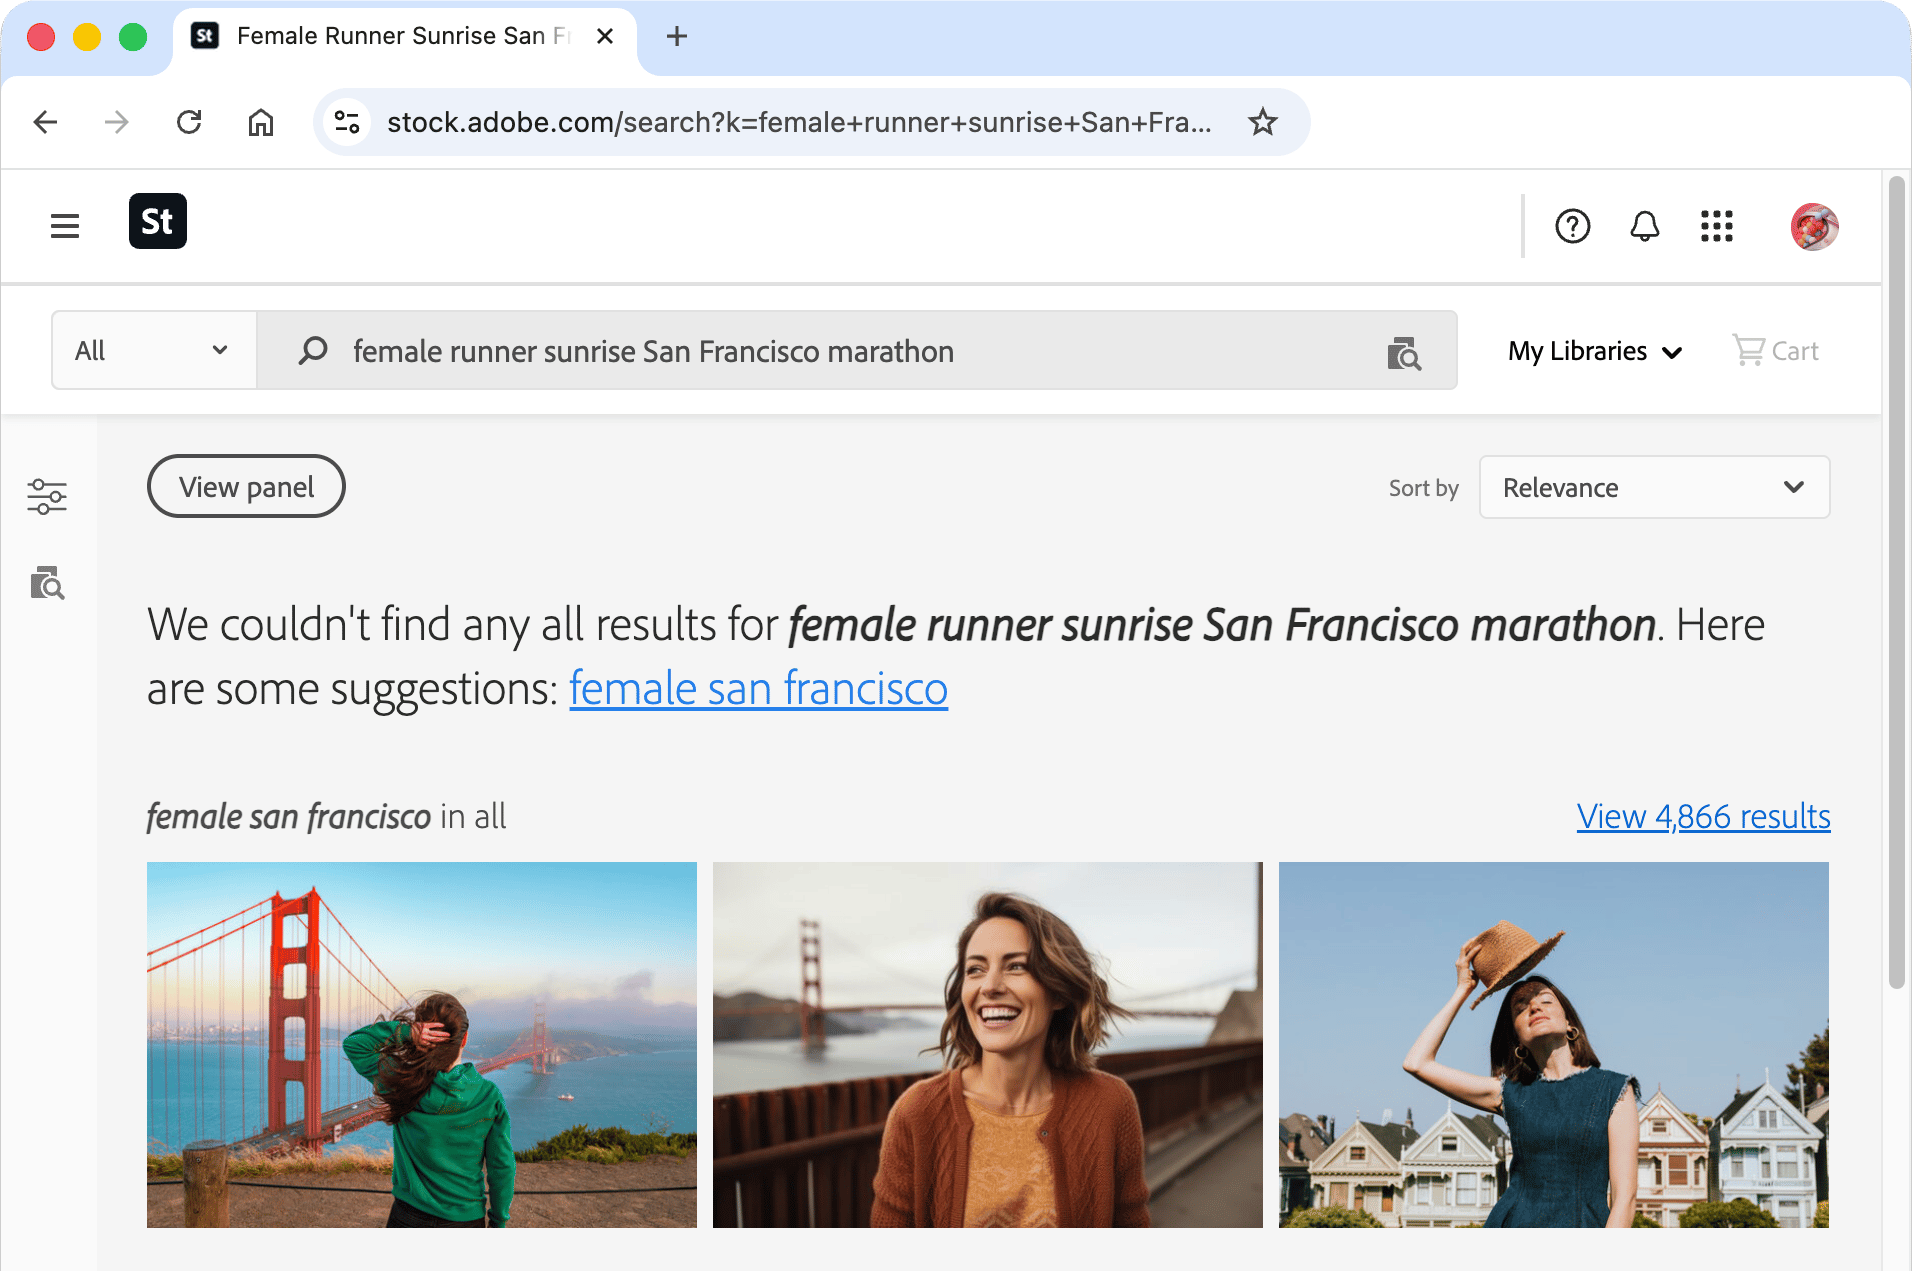Open the filters sliders icon in sidebar
This screenshot has width=1912, height=1271.
[x=47, y=496]
